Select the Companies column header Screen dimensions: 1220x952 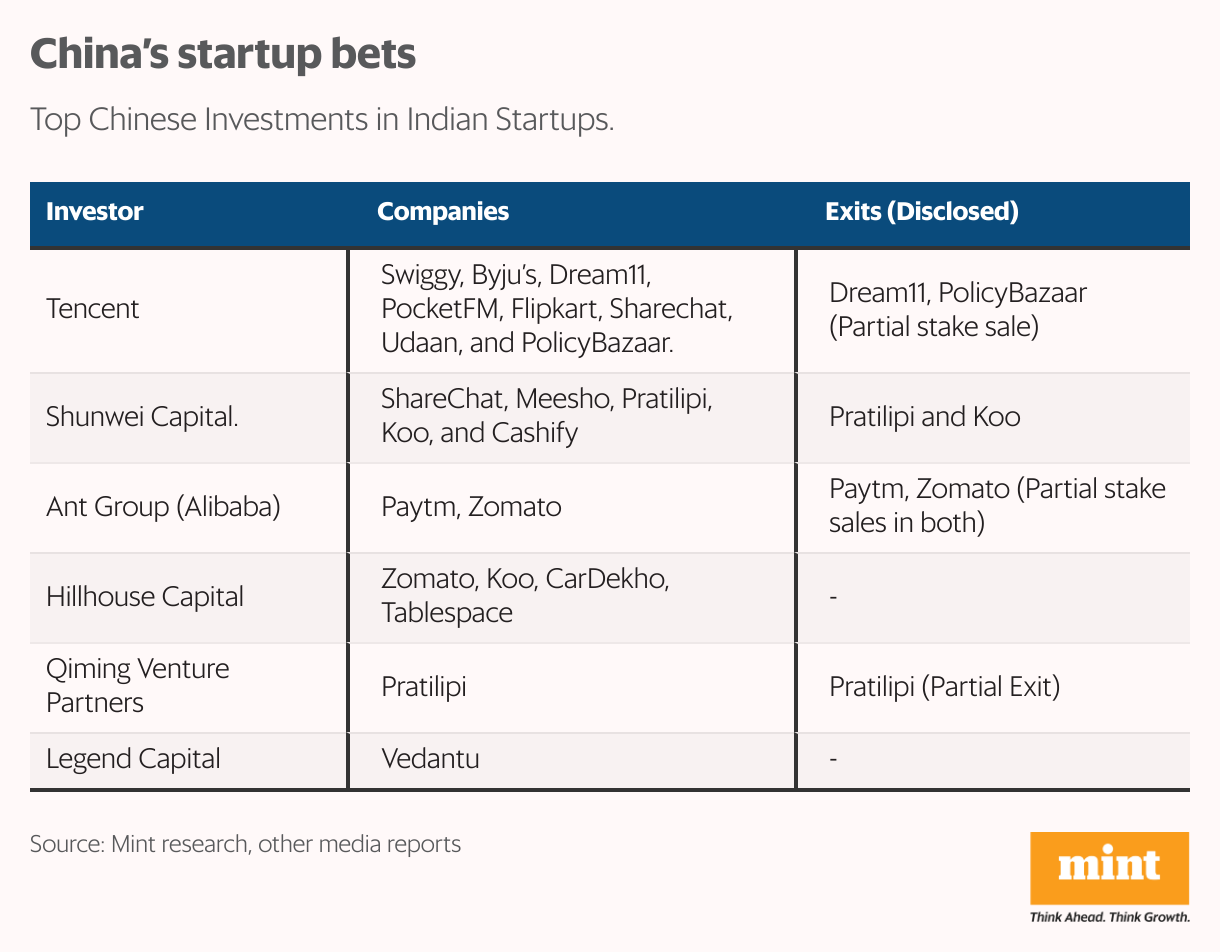coord(443,212)
